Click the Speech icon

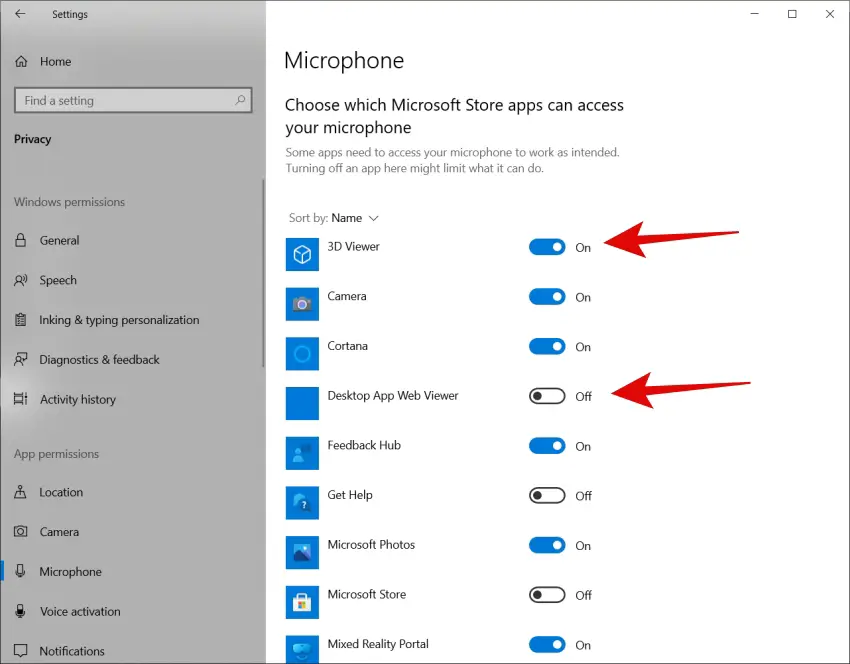click(x=21, y=280)
